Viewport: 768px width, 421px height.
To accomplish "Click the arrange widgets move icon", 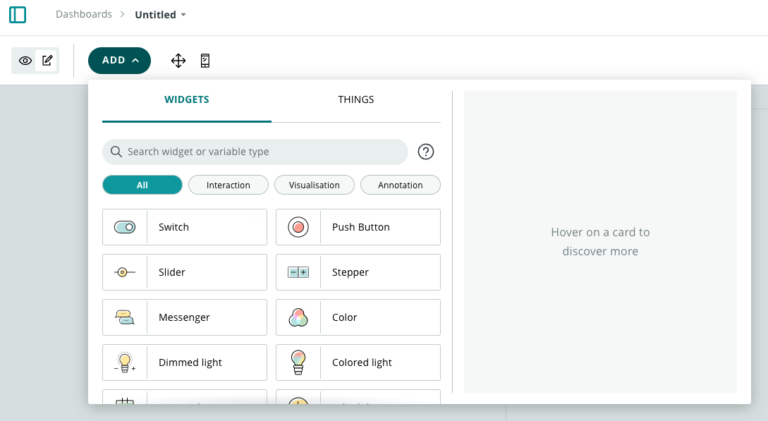I will click(178, 61).
